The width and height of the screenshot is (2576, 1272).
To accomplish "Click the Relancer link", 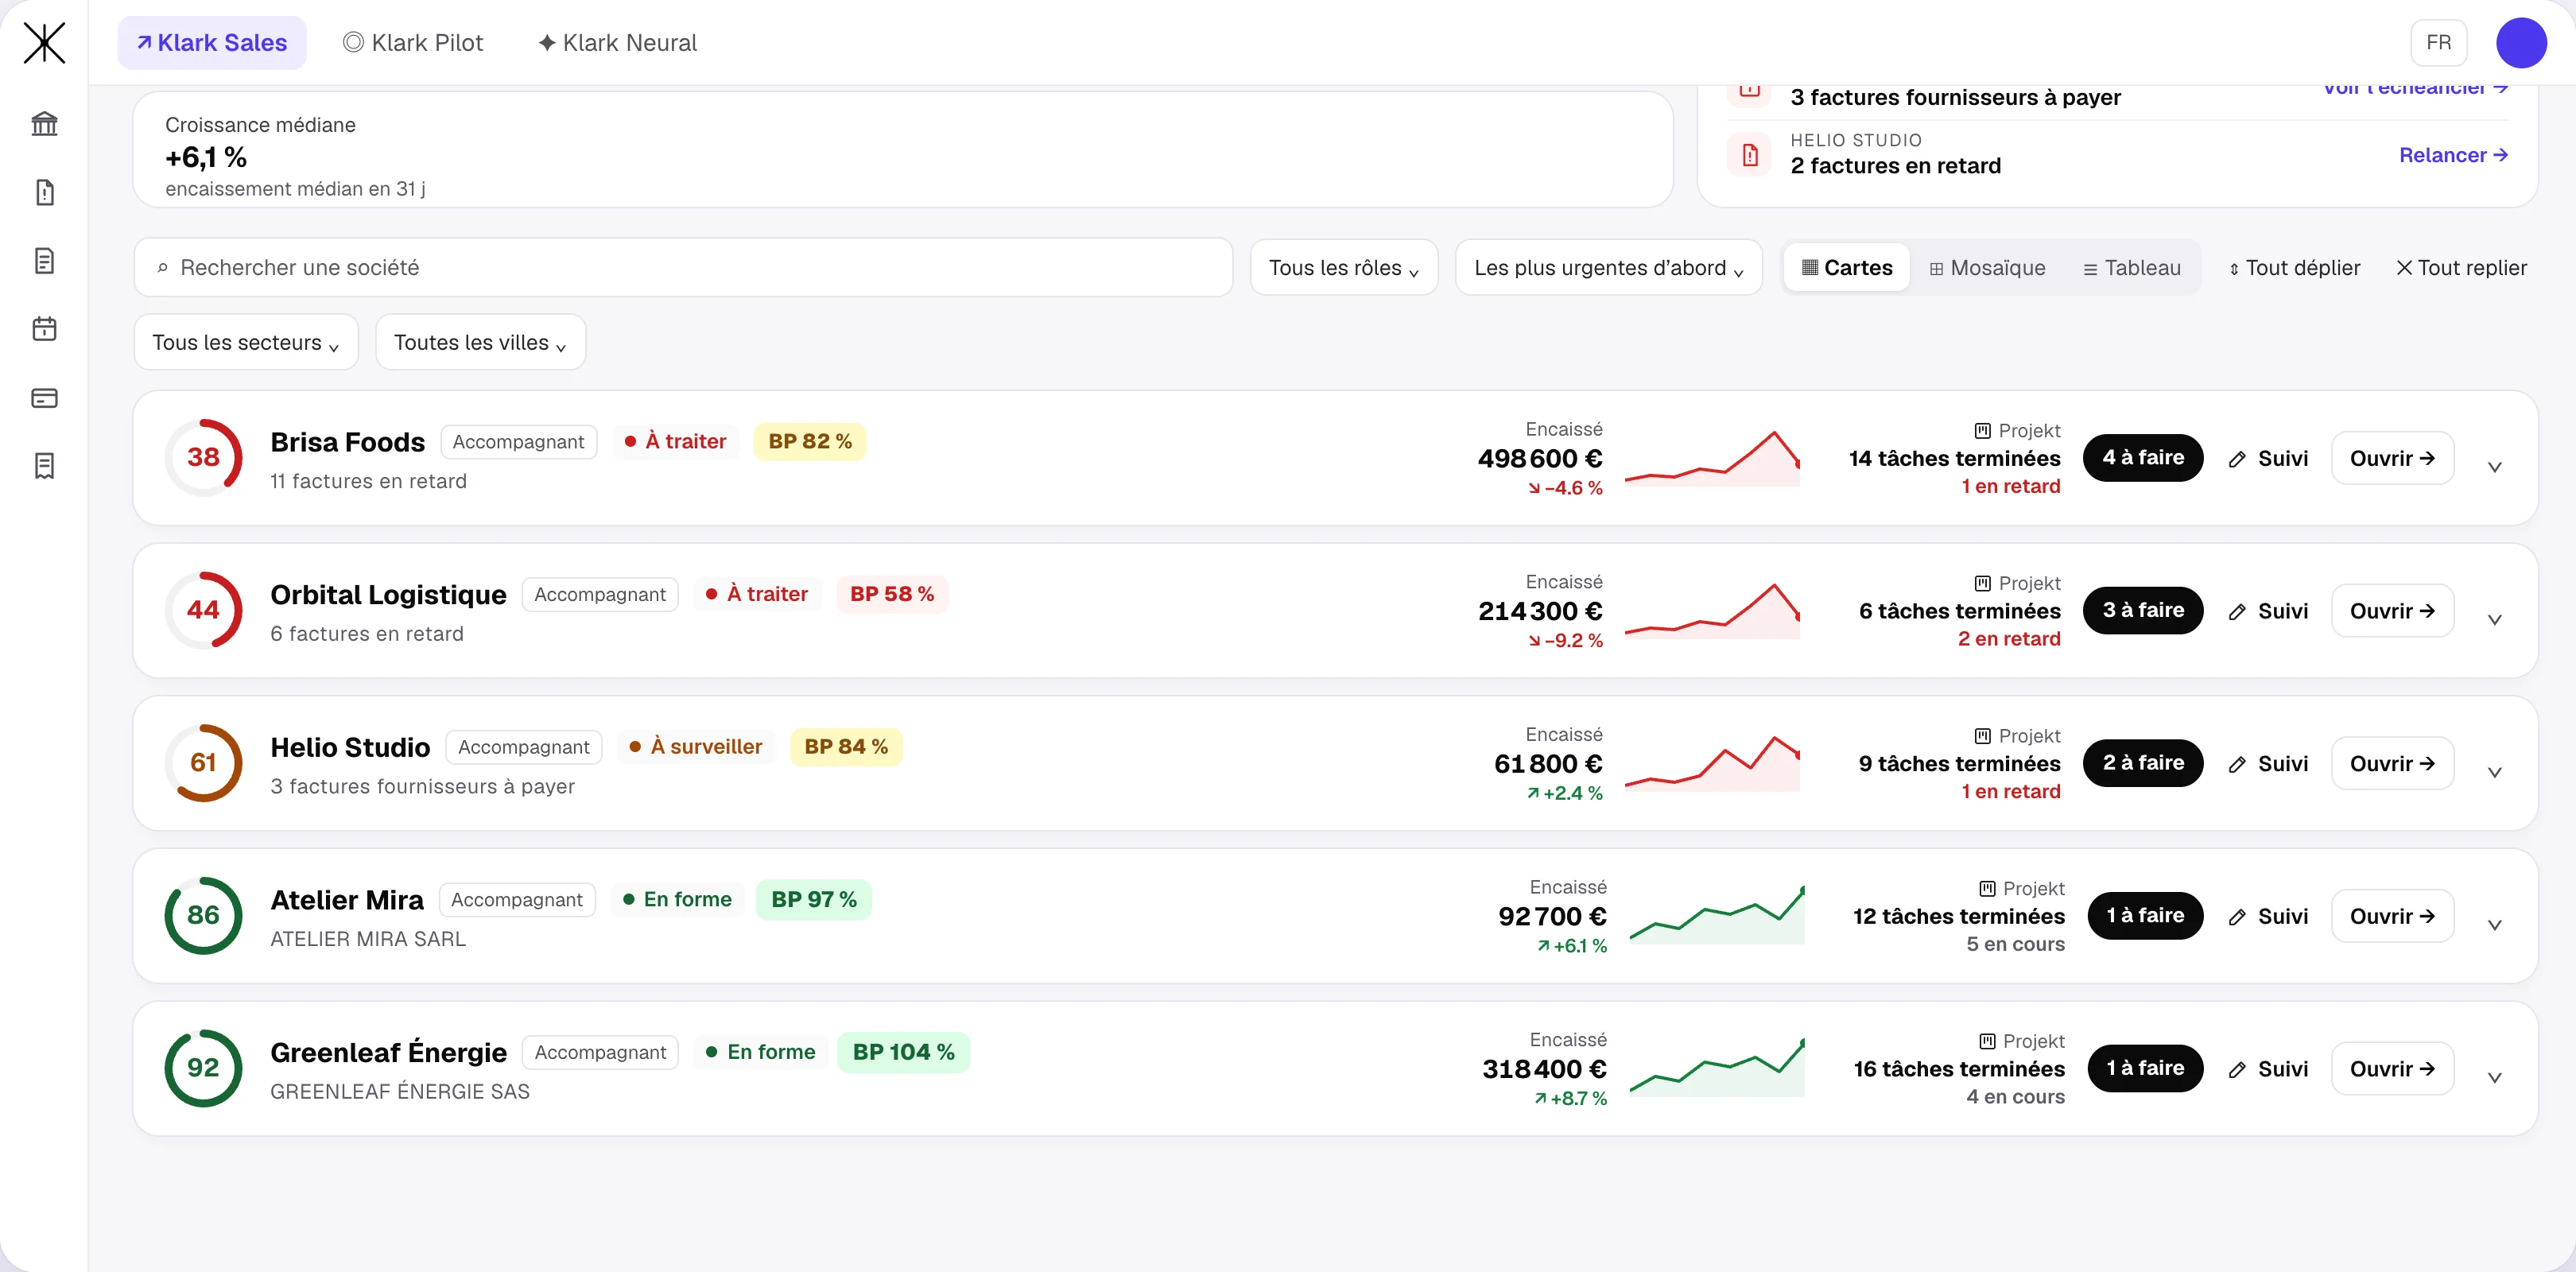I will click(2453, 155).
